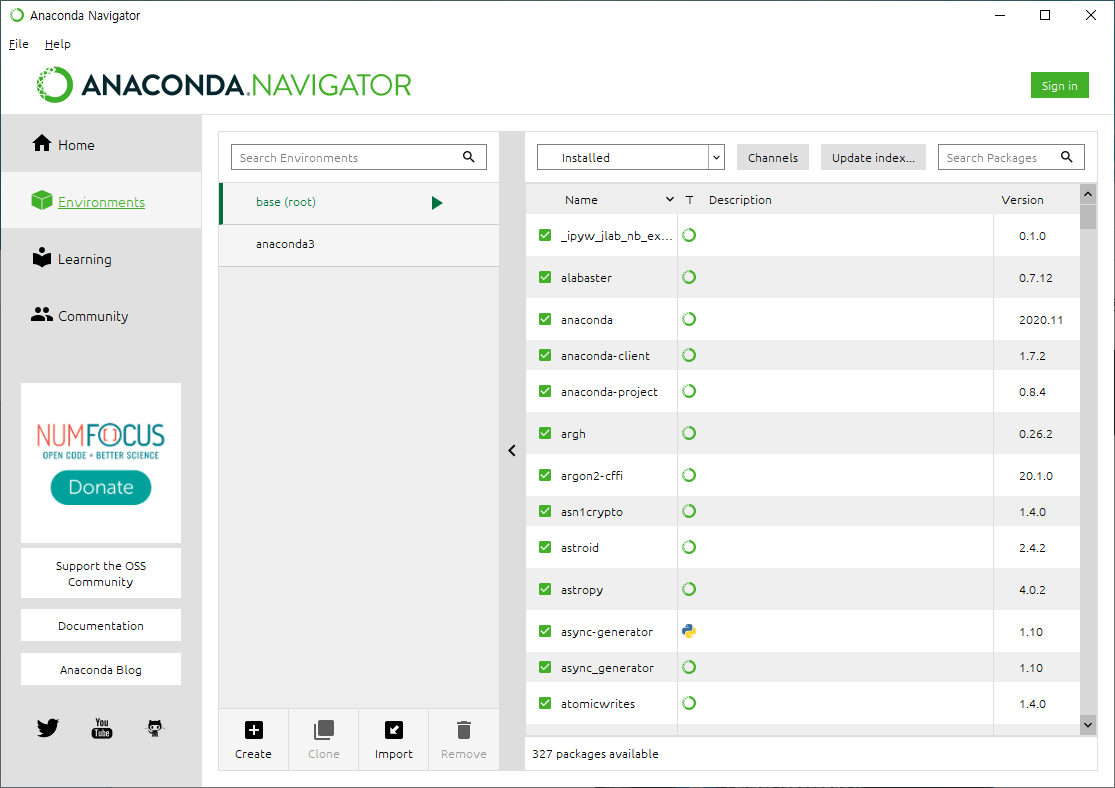1115x788 pixels.
Task: Click Support the OSS Community link
Action: [x=101, y=573]
